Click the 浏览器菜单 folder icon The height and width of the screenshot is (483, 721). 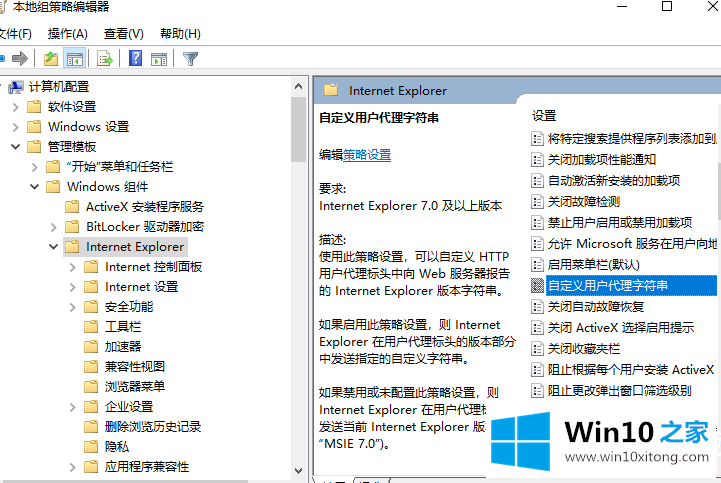point(91,386)
